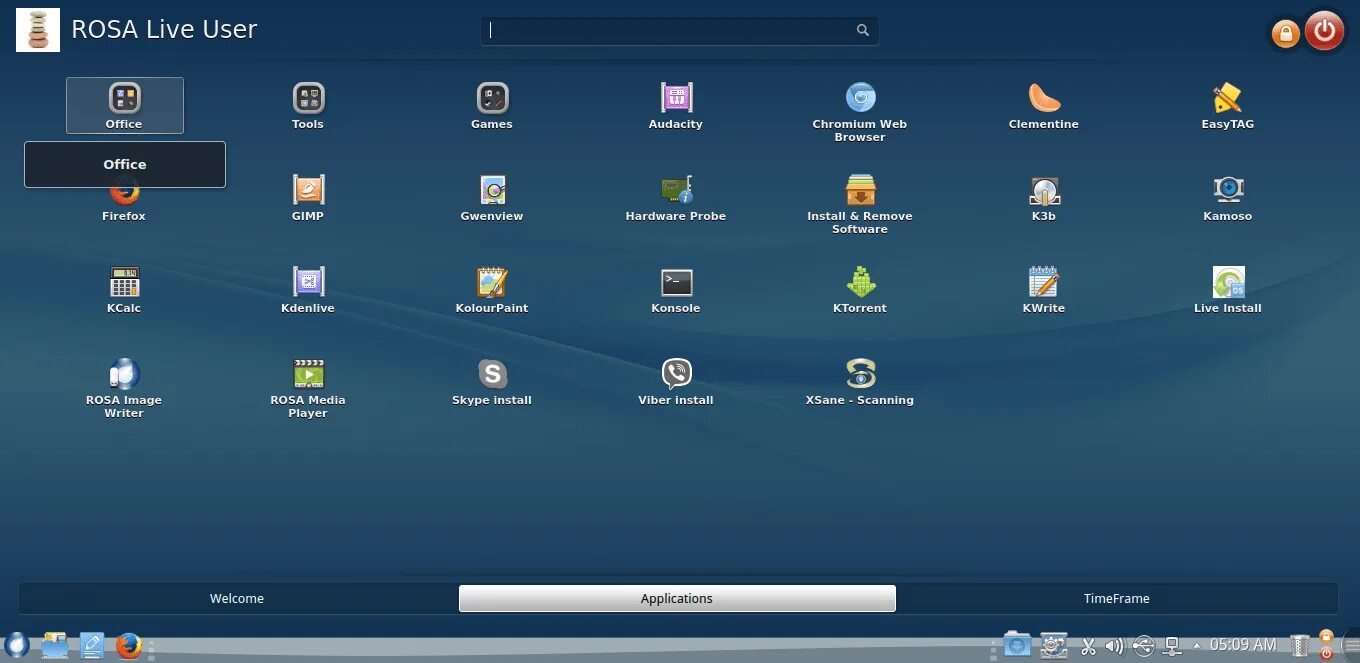Open the text editor pinned to the taskbar

92,646
